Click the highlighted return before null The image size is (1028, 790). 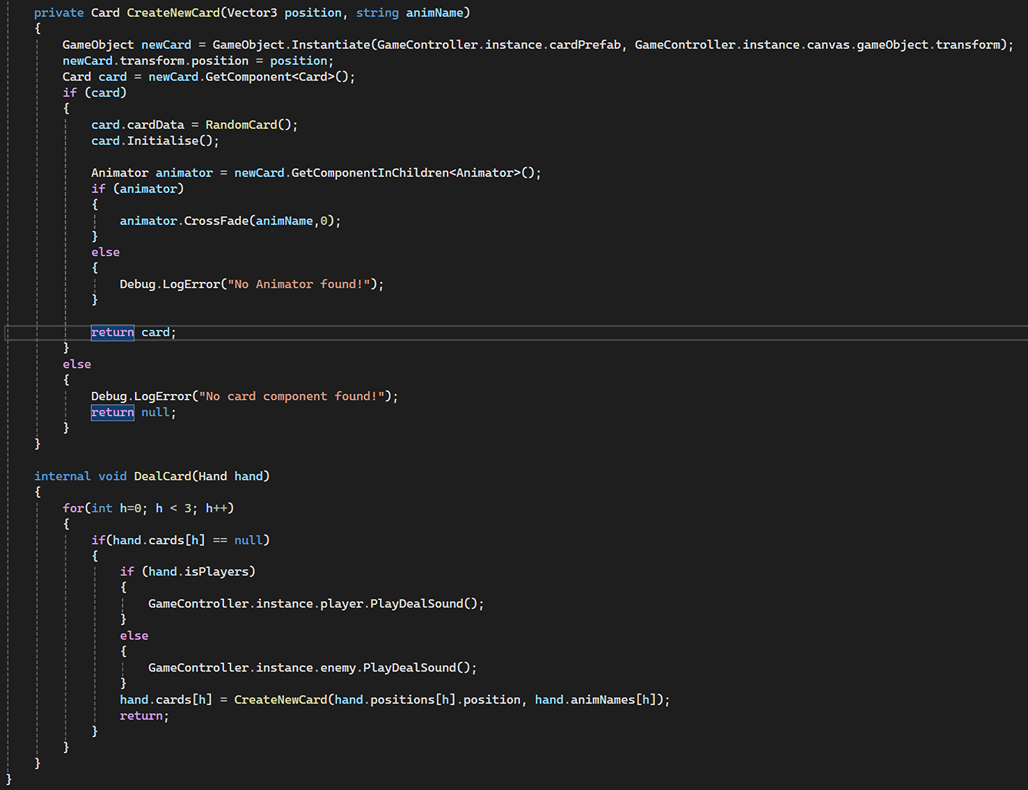[x=112, y=412]
